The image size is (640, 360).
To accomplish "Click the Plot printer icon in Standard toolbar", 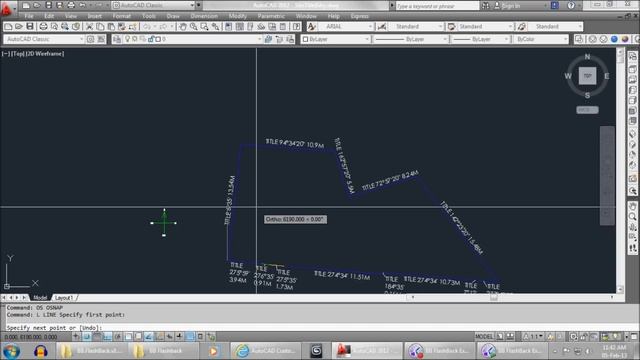I will [x=43, y=27].
